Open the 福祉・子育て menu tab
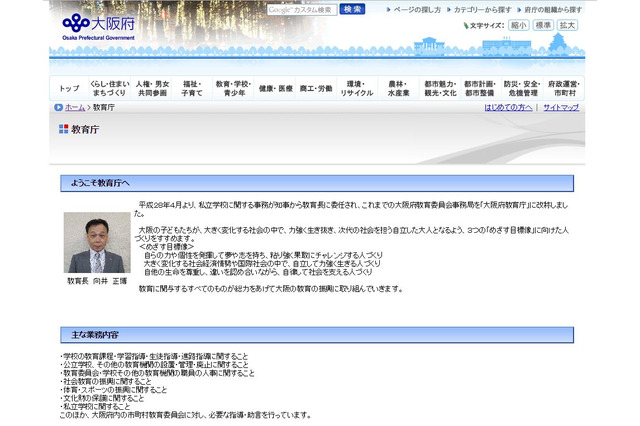 [x=192, y=88]
